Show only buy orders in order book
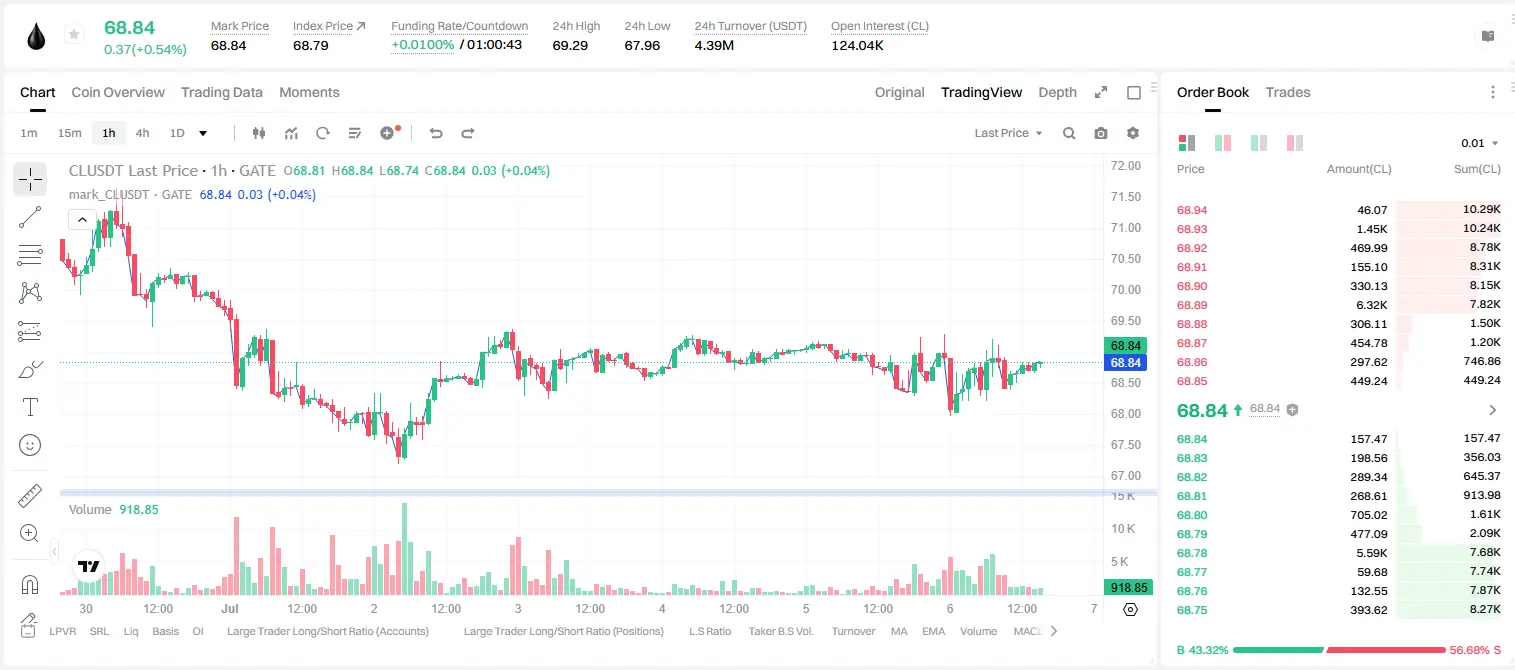The width and height of the screenshot is (1515, 670). 1259,143
